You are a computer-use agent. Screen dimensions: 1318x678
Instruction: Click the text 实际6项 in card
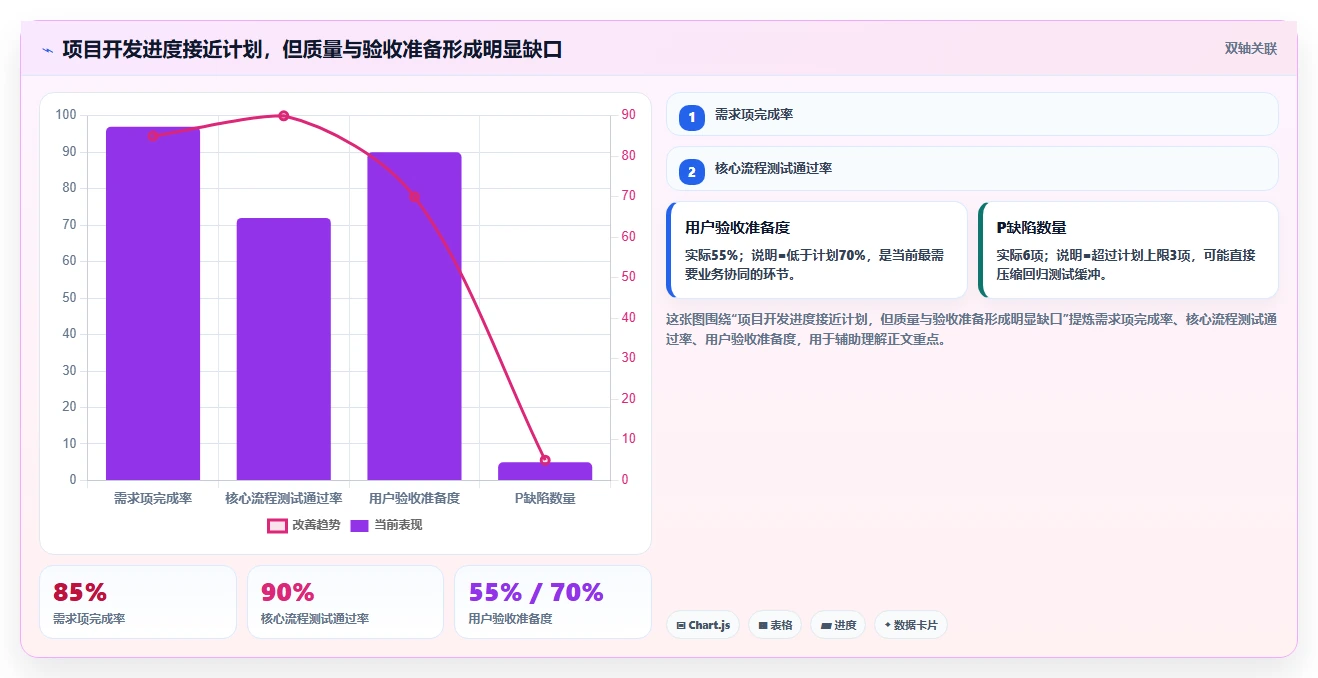click(x=1017, y=255)
